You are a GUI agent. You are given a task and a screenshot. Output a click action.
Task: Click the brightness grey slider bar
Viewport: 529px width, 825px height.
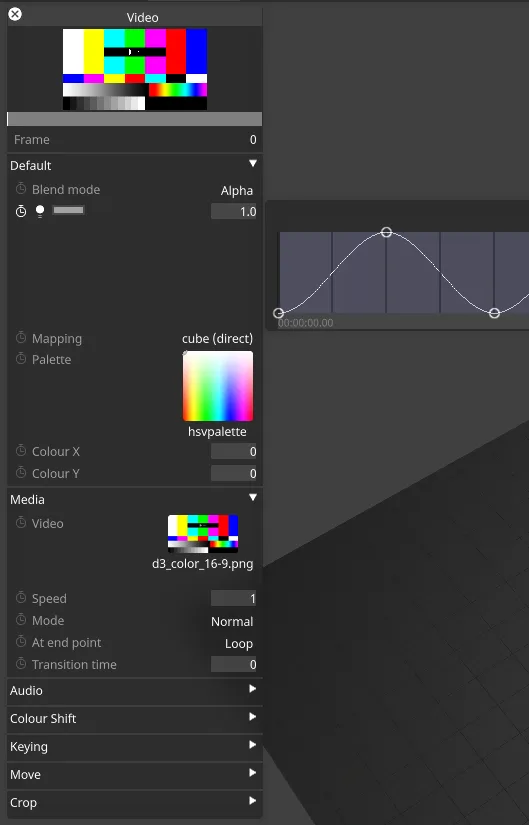tap(68, 210)
